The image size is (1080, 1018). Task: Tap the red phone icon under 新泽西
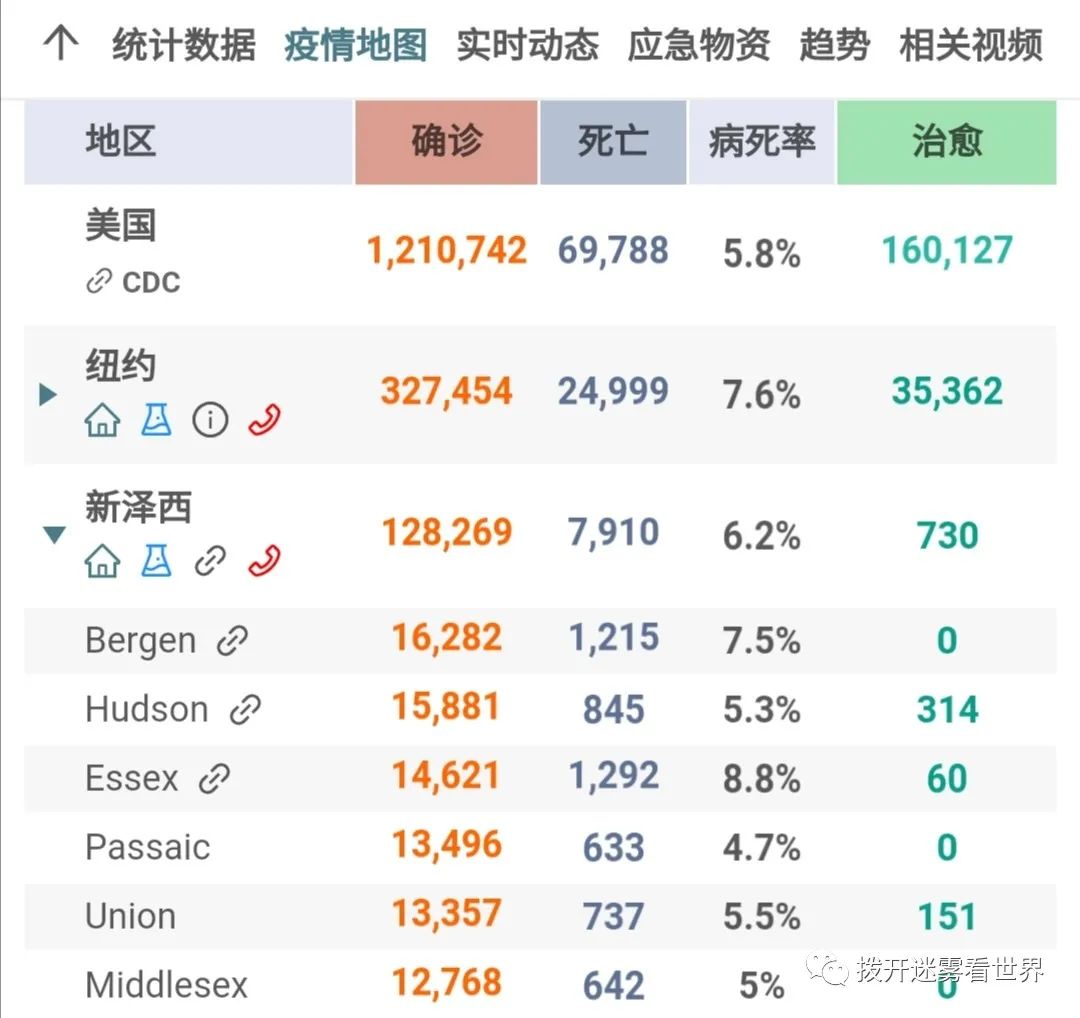click(264, 562)
